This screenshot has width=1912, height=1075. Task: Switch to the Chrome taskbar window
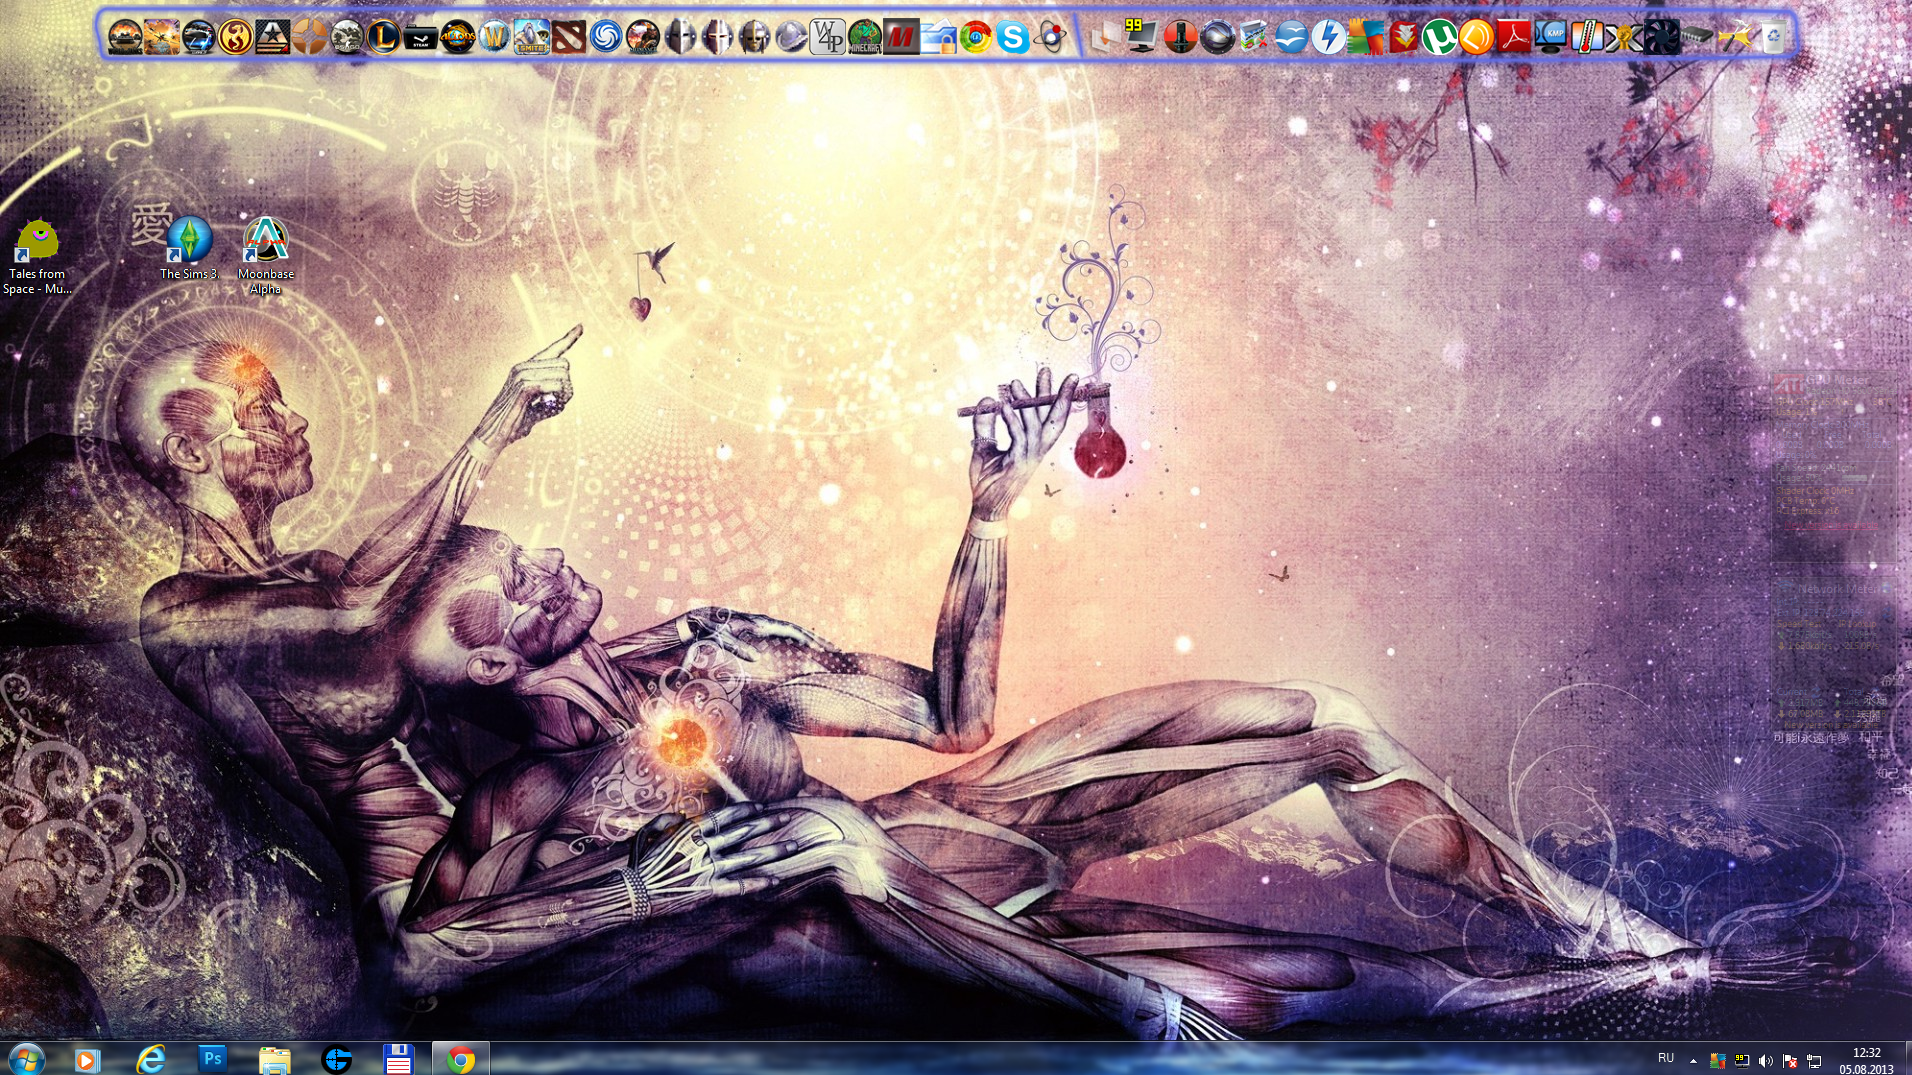point(460,1058)
